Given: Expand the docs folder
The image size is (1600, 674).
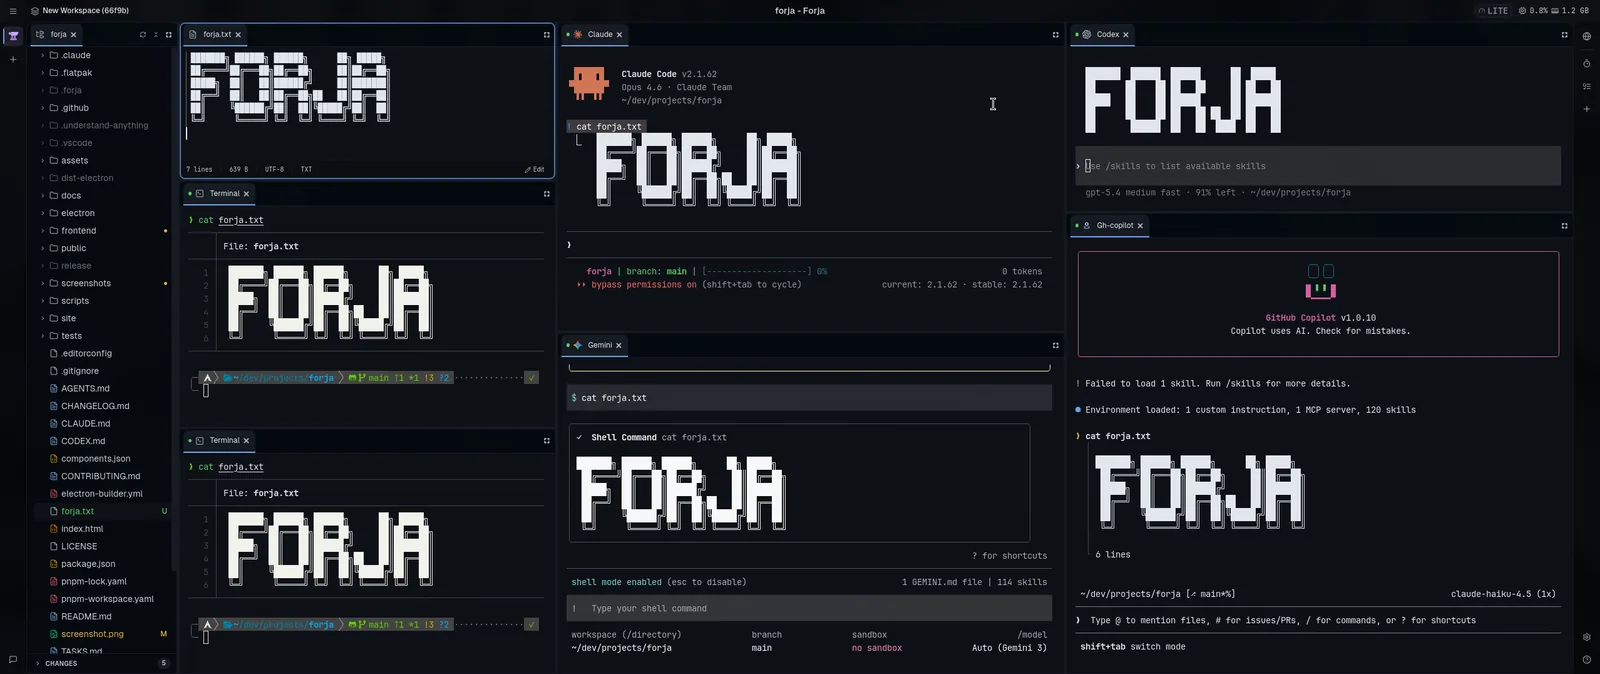Looking at the screenshot, I should point(42,195).
